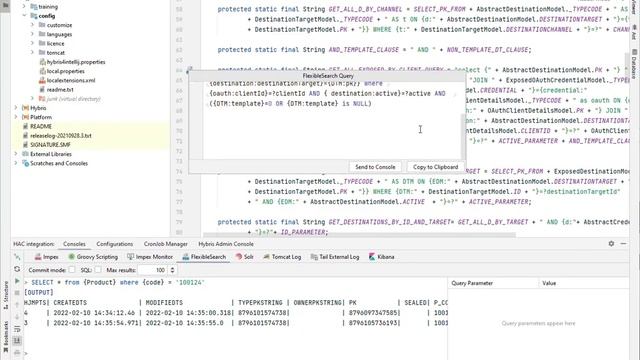
Task: Expand the customize folder
Action: [33, 25]
